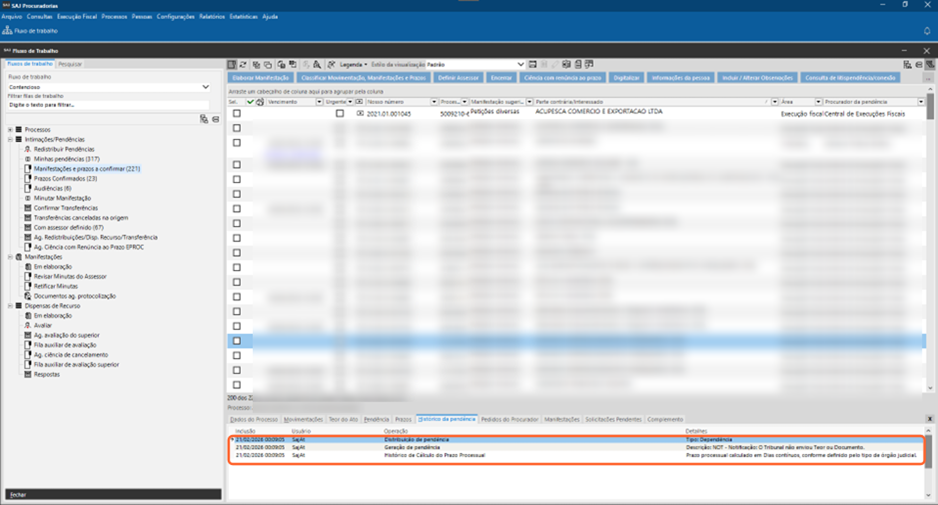Image resolution: width=938 pixels, height=505 pixels.
Task: Check the selection box for ACUPESCA row
Action: coord(237,114)
